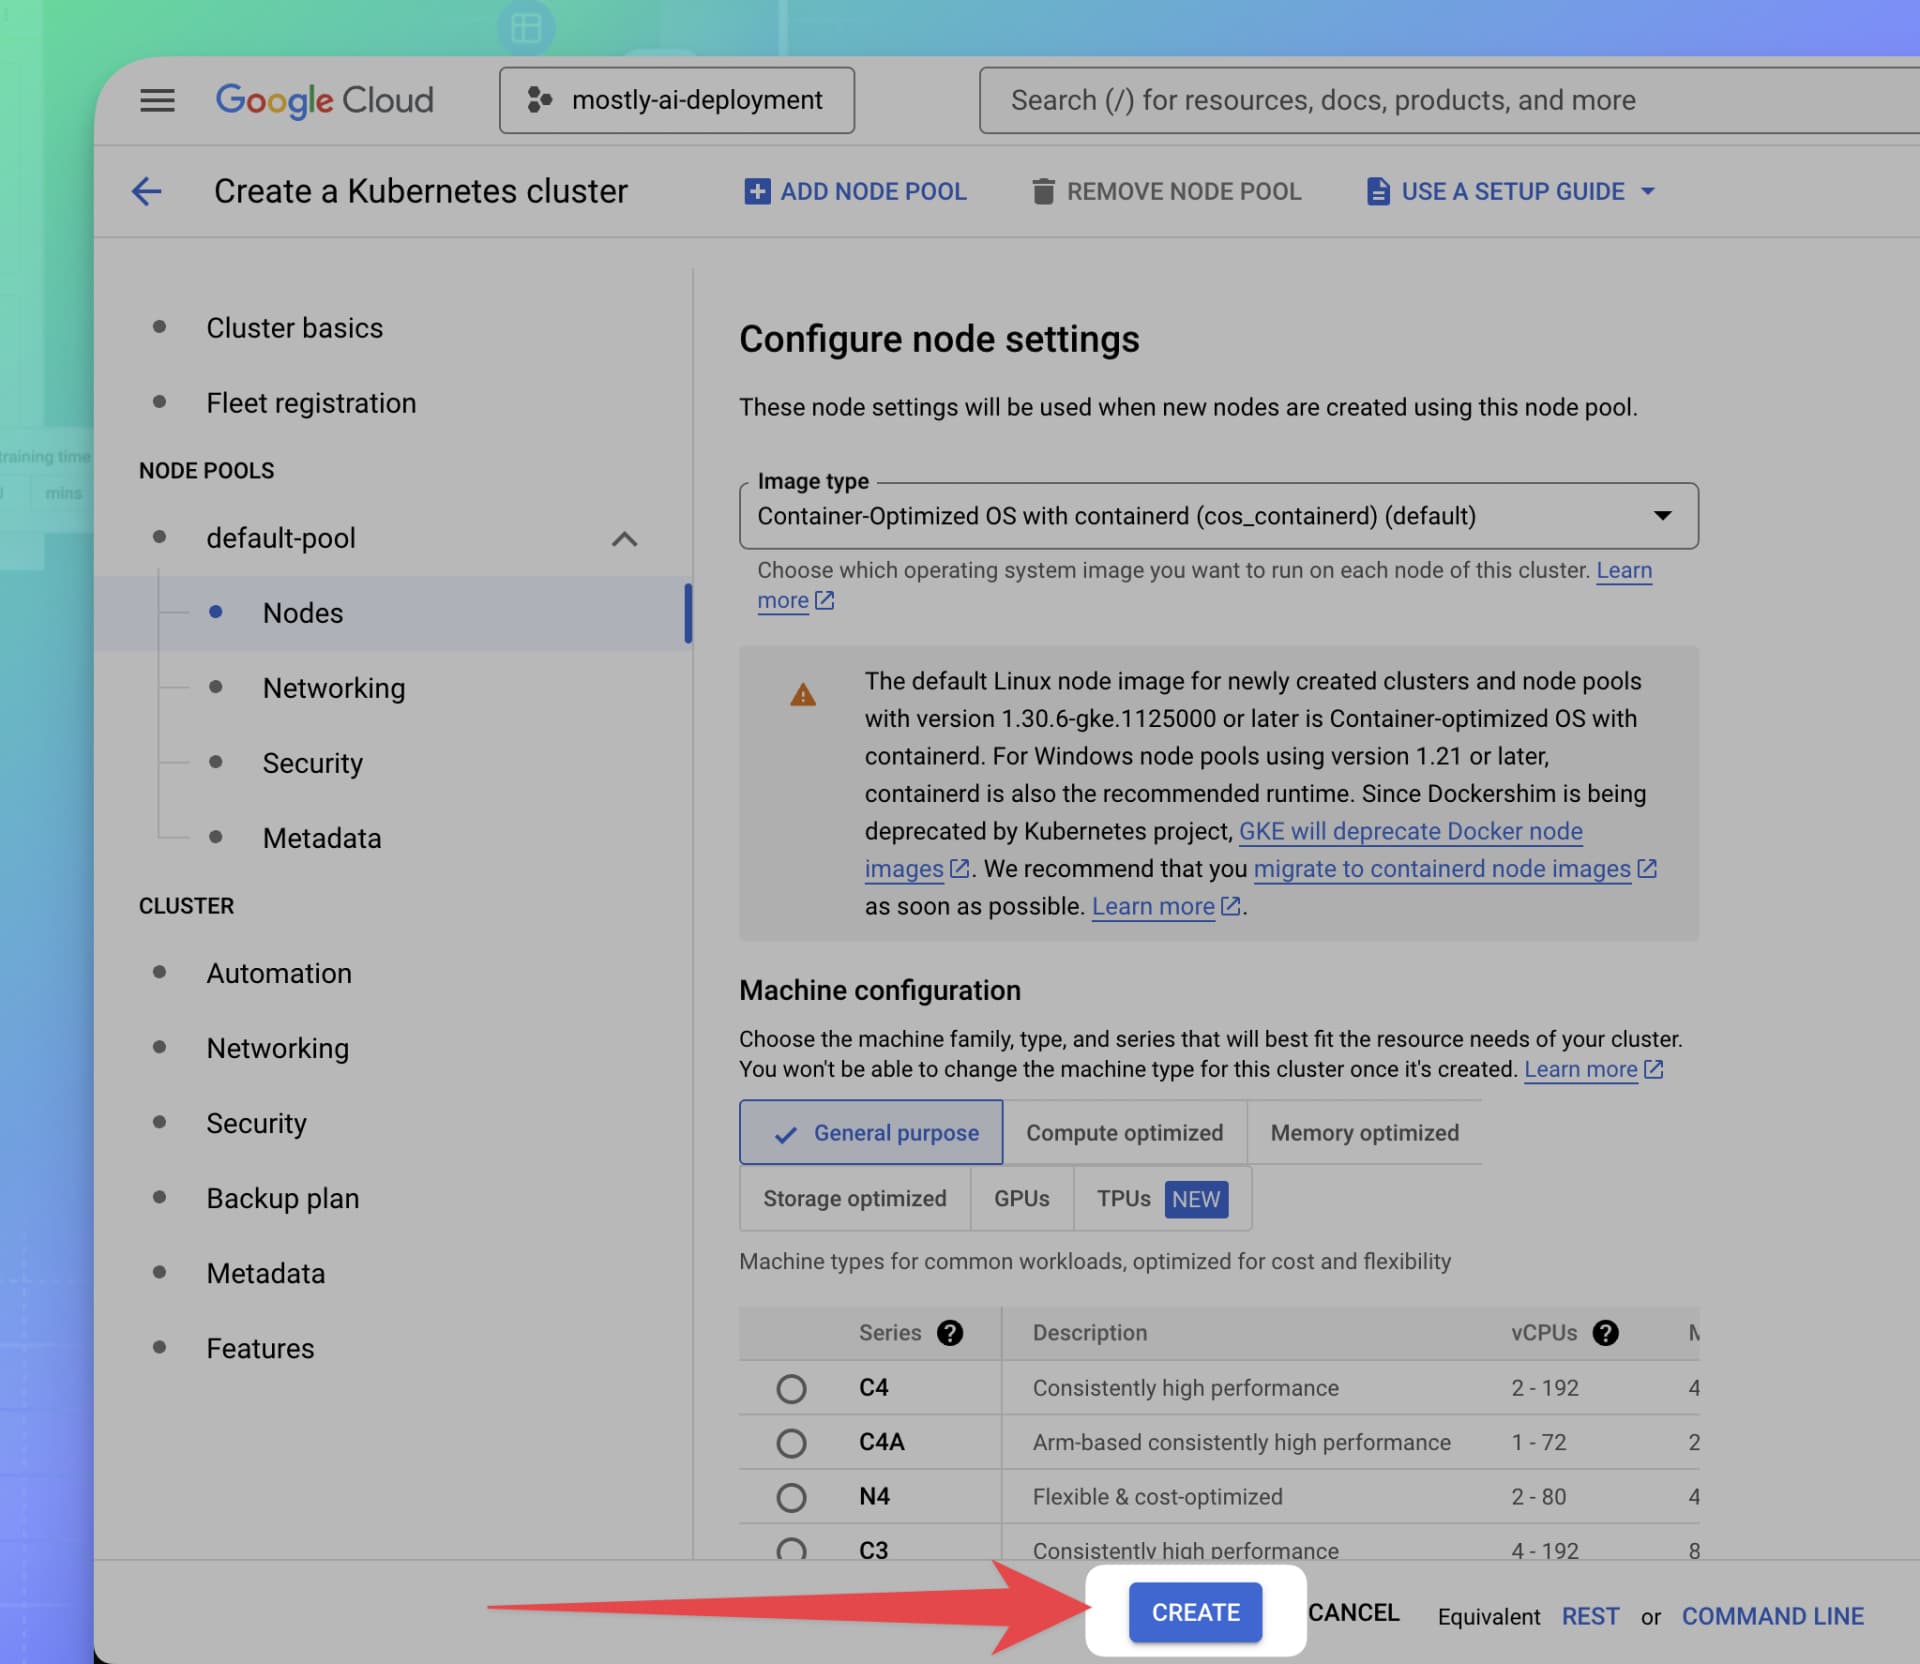Click the vCPUs help question mark icon
Screen dimensions: 1920x1664
click(x=1606, y=1333)
